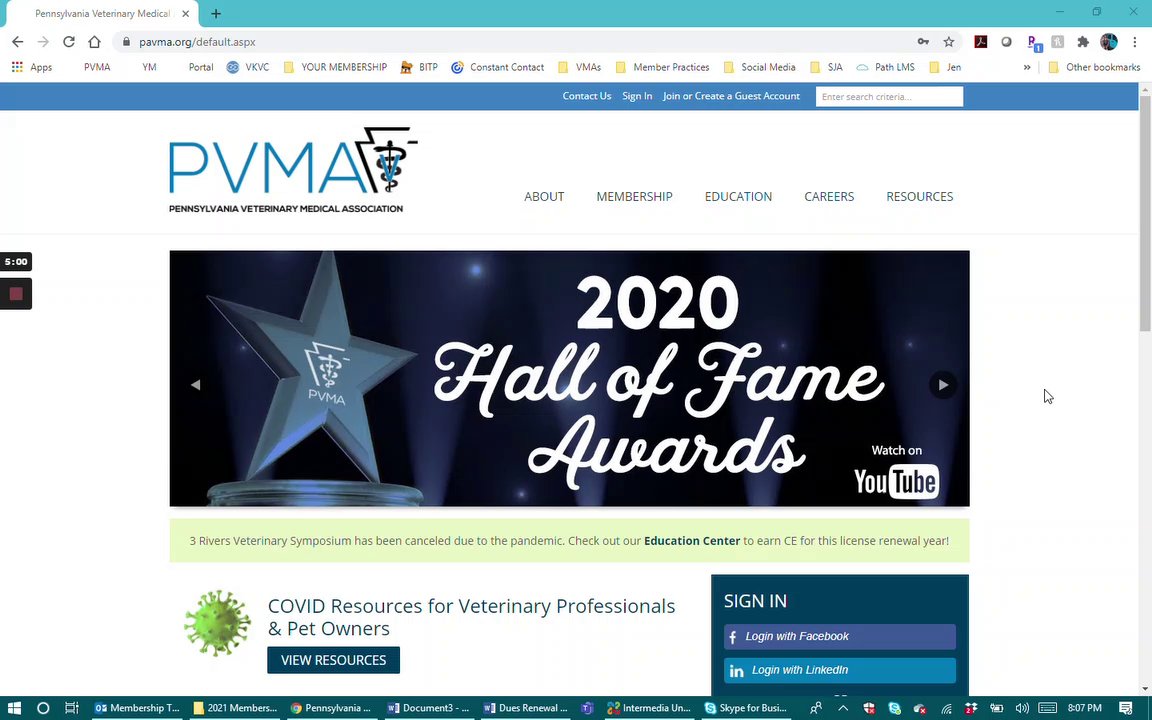
Task: Open the RESOURCES menu
Action: pyautogui.click(x=919, y=196)
